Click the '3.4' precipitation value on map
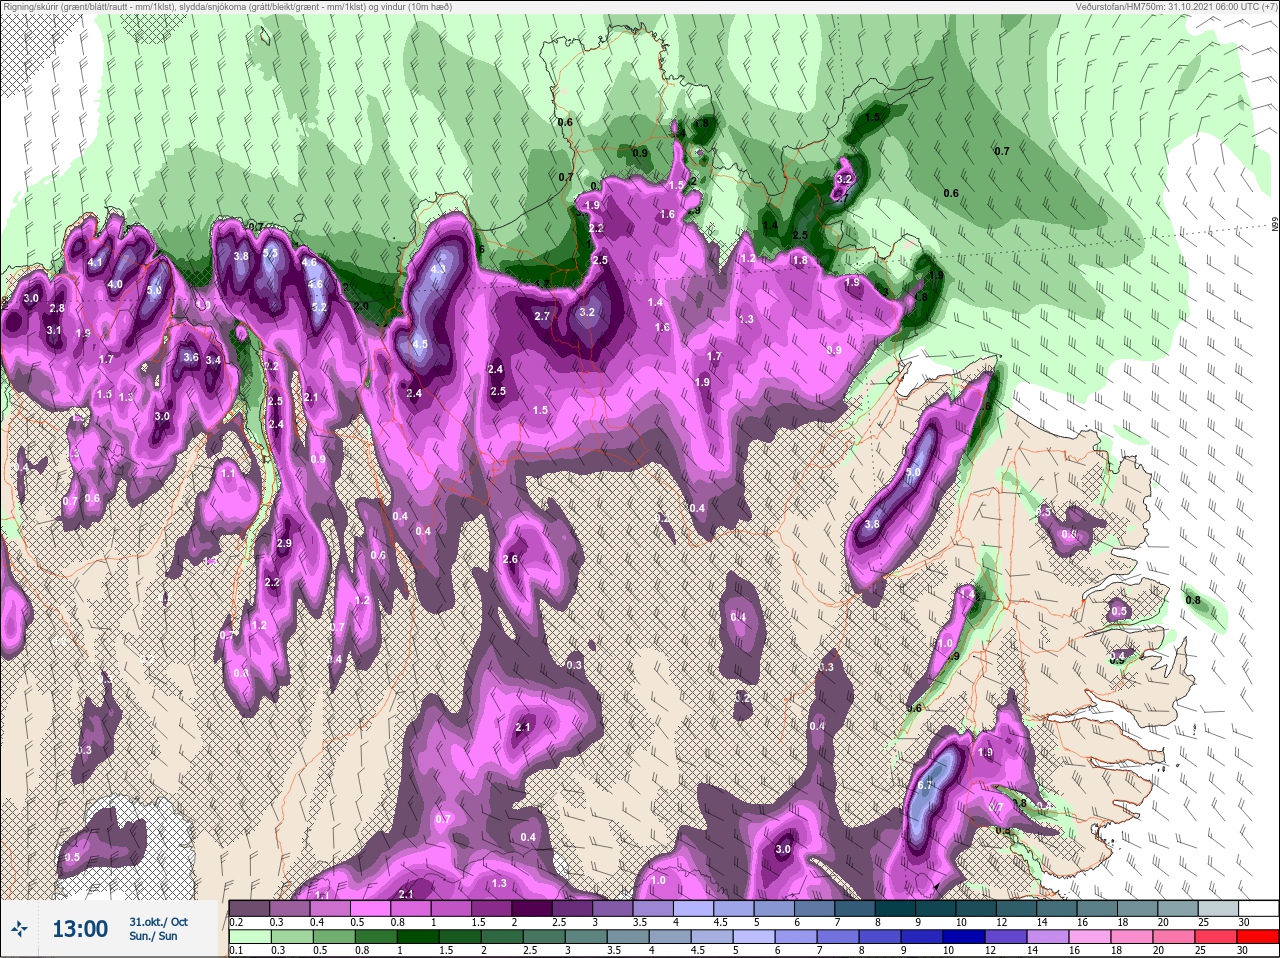This screenshot has width=1280, height=958. [x=213, y=360]
